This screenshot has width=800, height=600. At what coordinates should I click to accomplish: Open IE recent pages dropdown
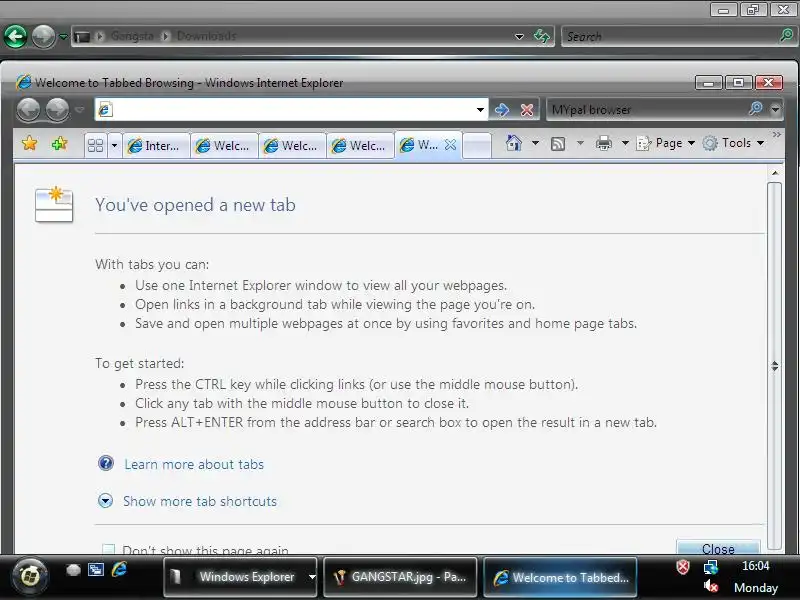click(79, 109)
